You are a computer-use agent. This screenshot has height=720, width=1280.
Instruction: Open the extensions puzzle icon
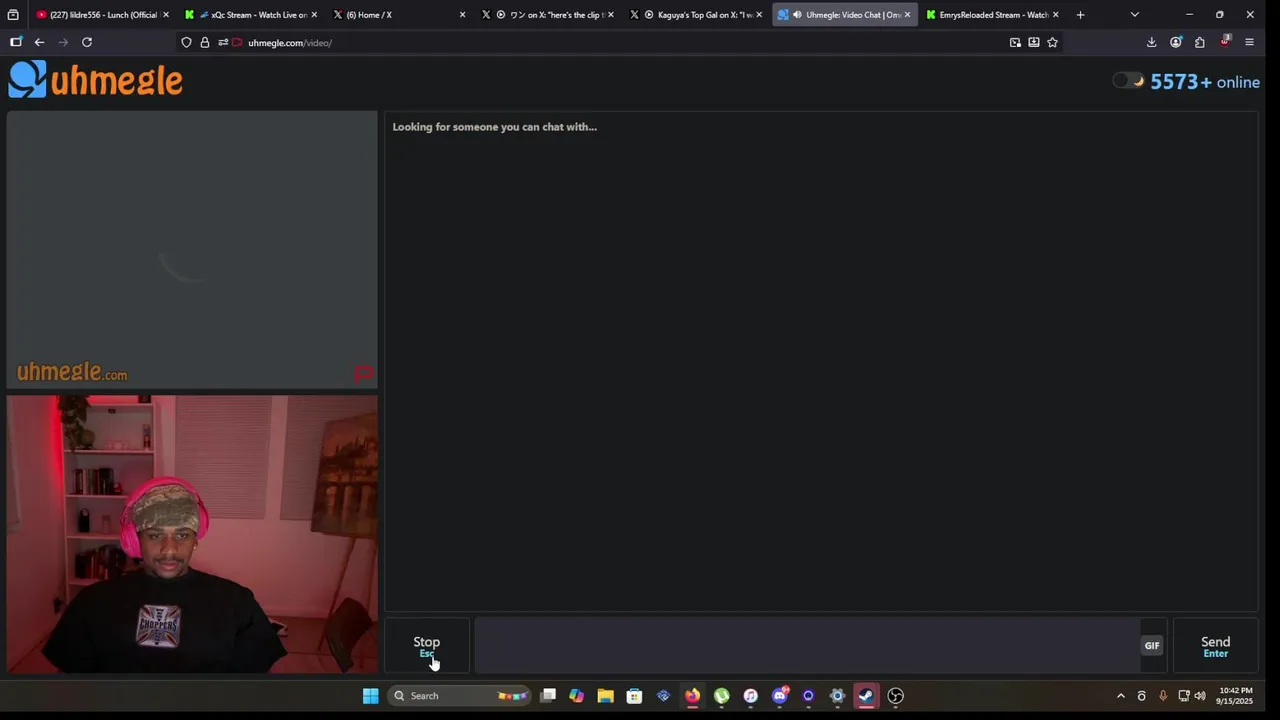(1200, 42)
